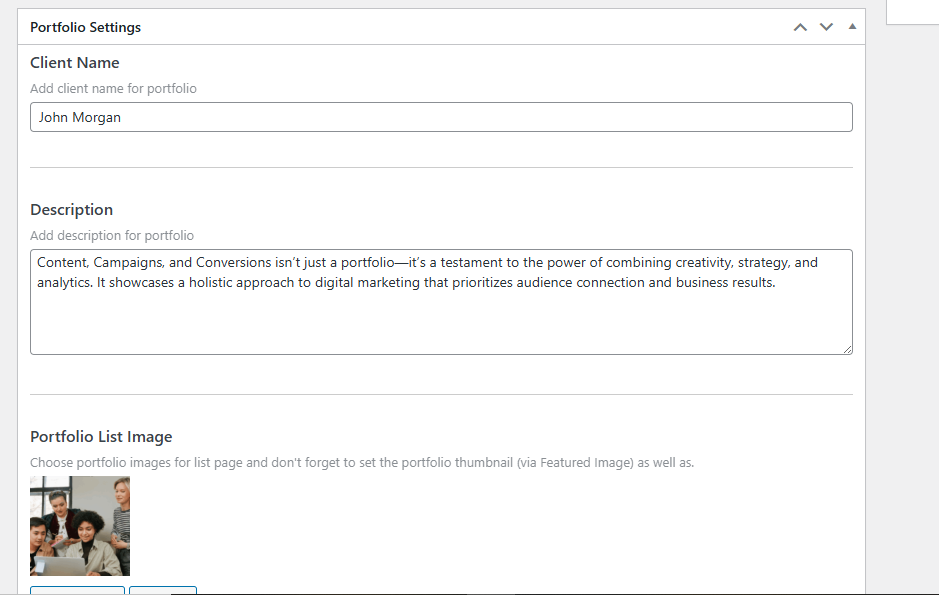Viewport: 939px width, 595px height.
Task: Focus the Client Name input field
Action: click(441, 117)
